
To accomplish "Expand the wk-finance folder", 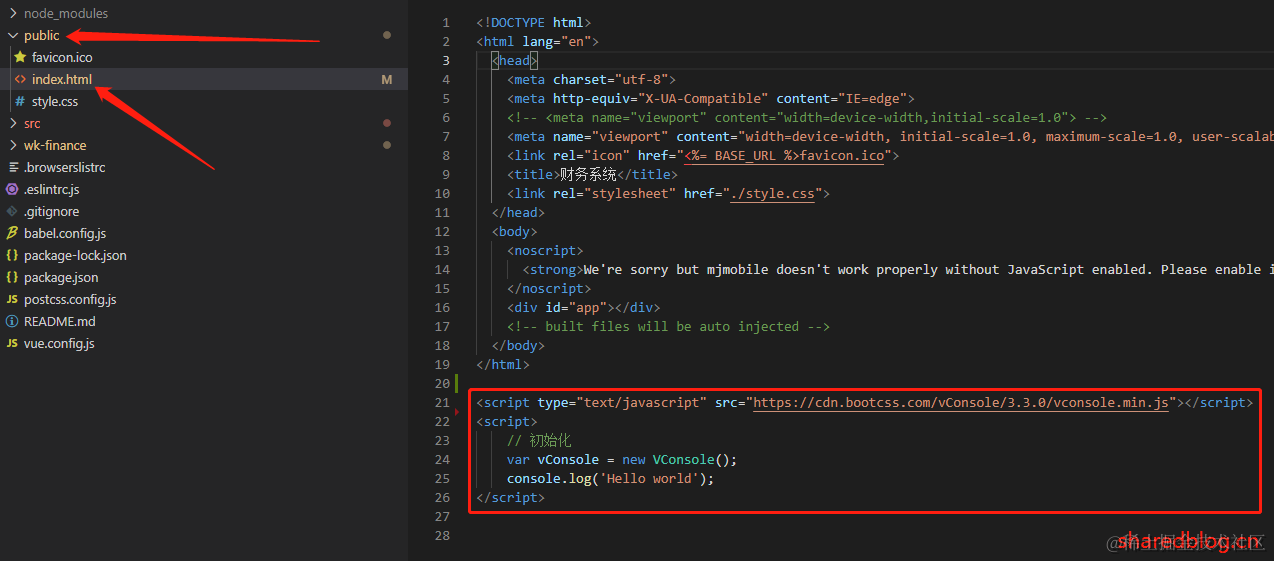I will 13,145.
